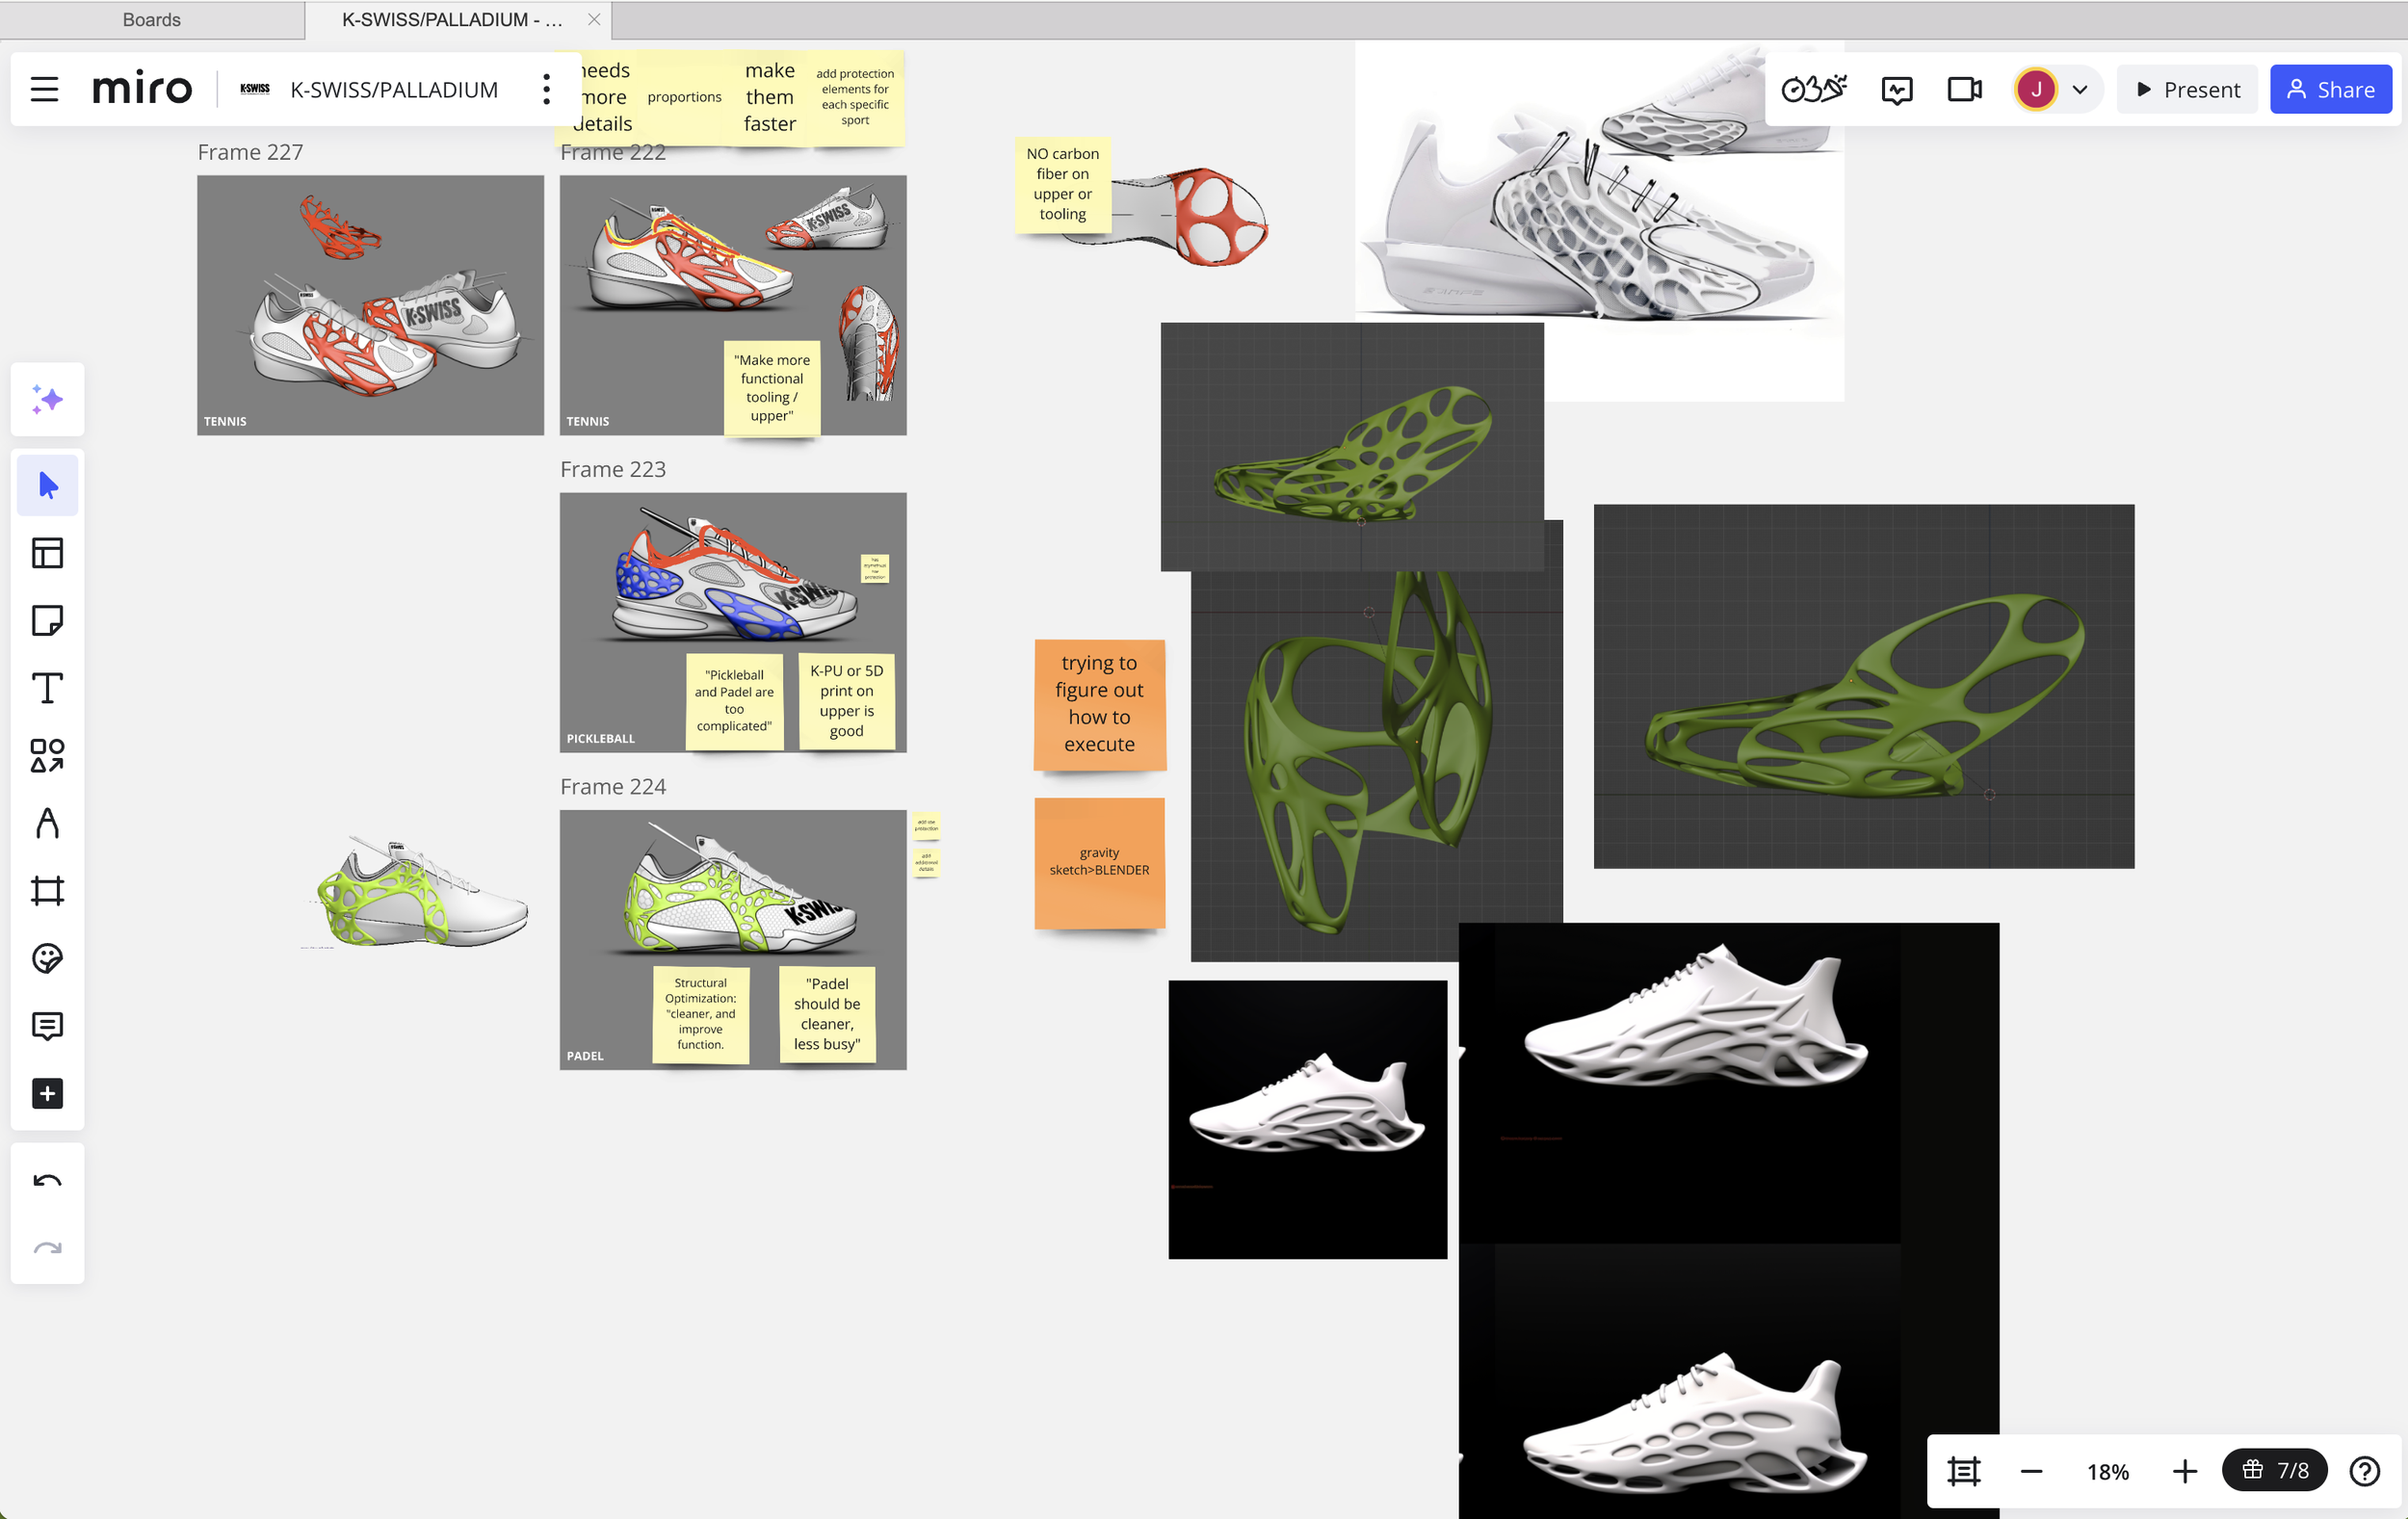Select the cursor select tool
Viewport: 2408px width, 1519px height.
(x=47, y=486)
